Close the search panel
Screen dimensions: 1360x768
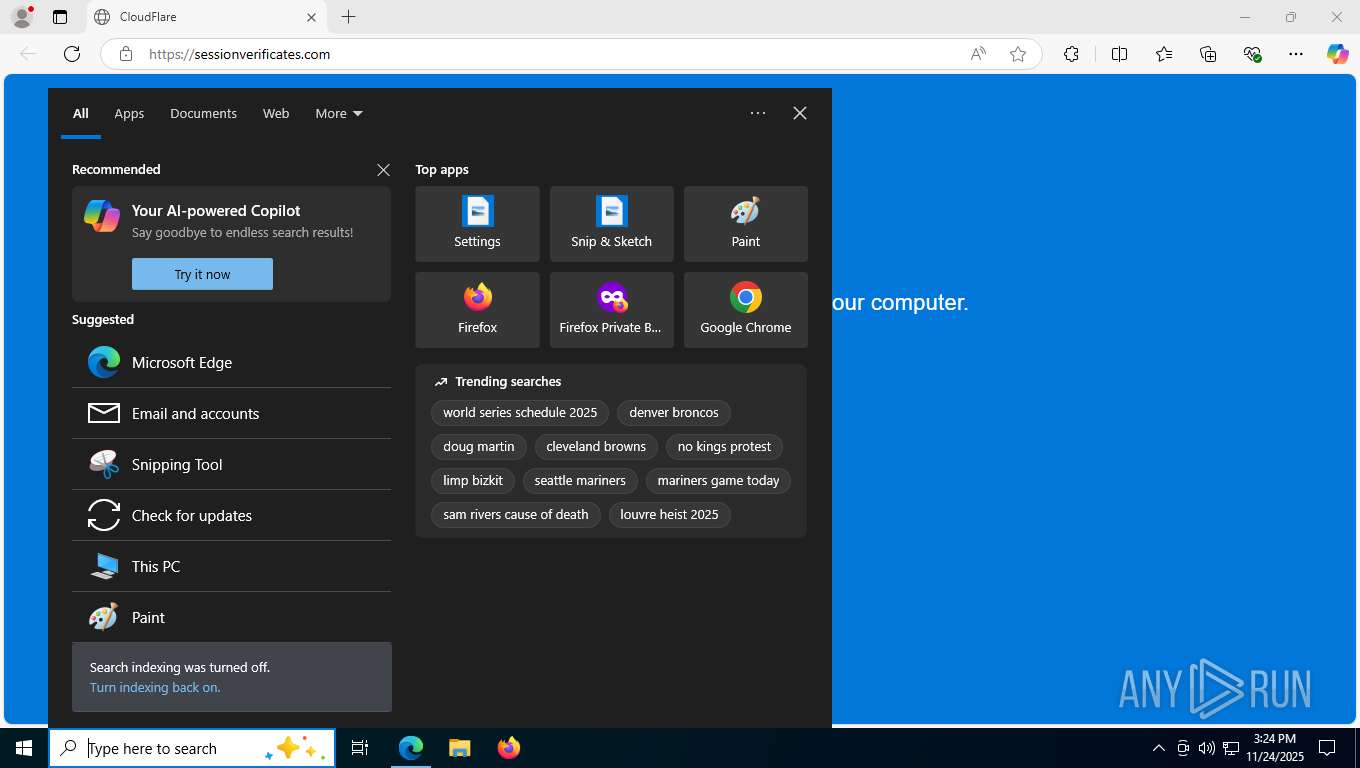click(800, 113)
